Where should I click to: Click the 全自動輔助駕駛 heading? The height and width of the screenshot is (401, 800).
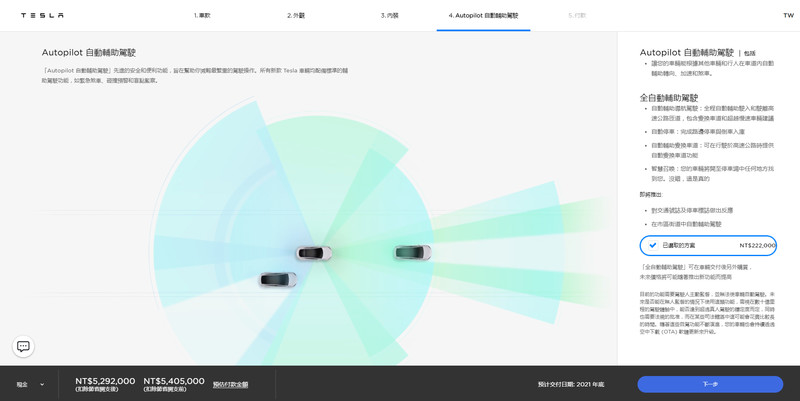(x=669, y=97)
